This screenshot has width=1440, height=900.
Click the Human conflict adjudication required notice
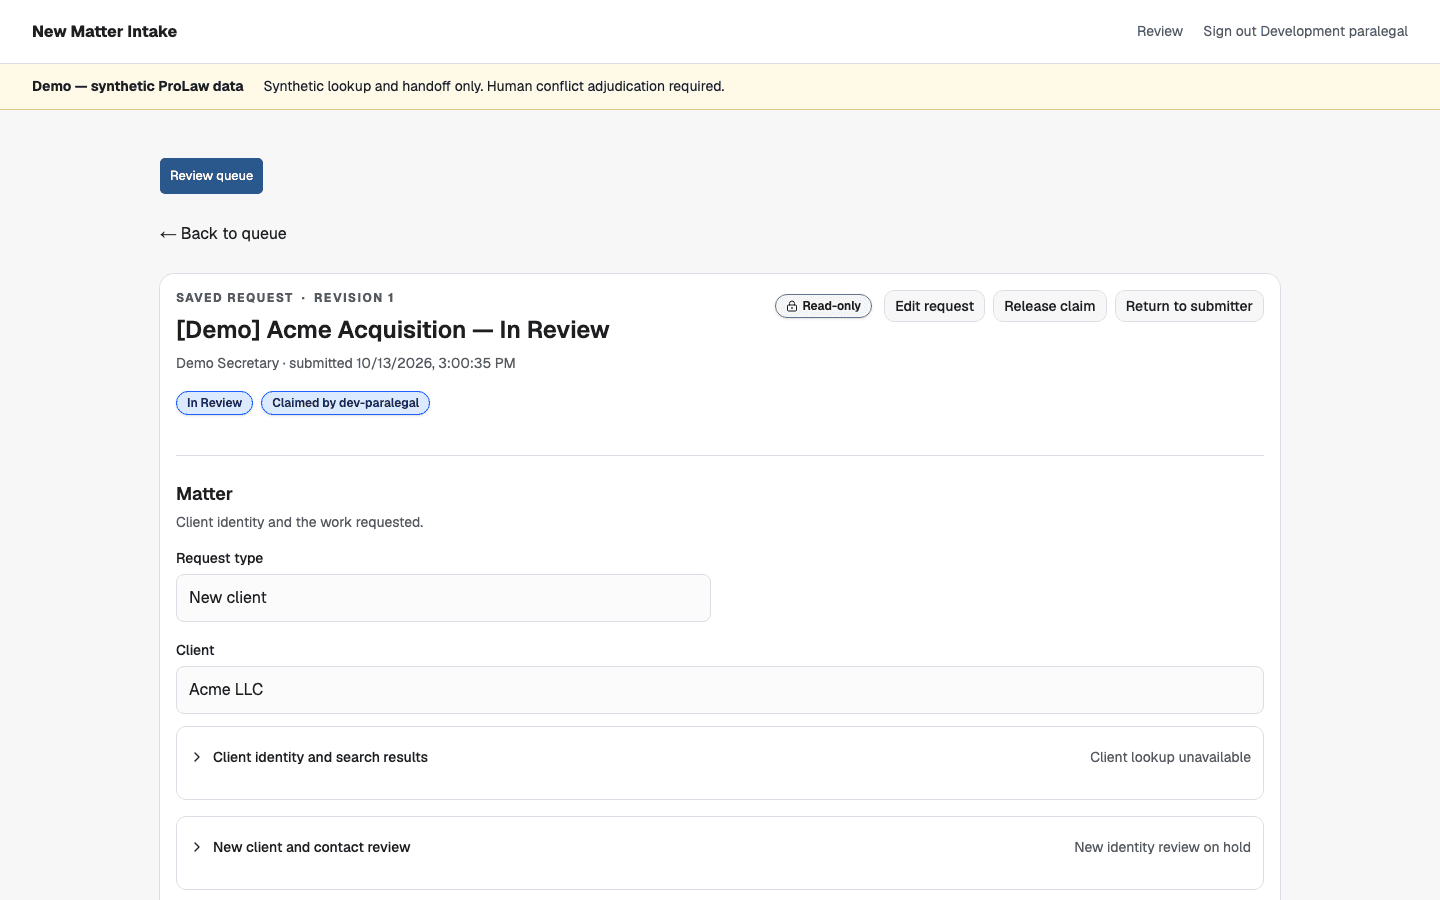point(606,86)
